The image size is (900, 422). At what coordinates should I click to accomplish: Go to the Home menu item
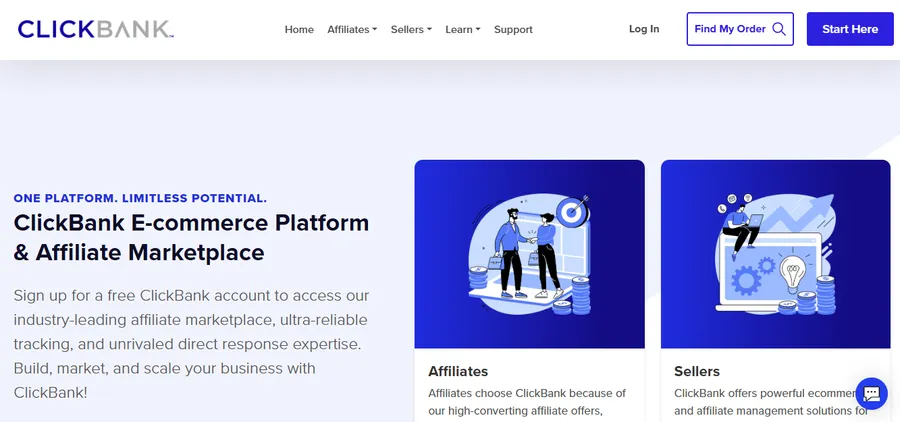pyautogui.click(x=299, y=29)
